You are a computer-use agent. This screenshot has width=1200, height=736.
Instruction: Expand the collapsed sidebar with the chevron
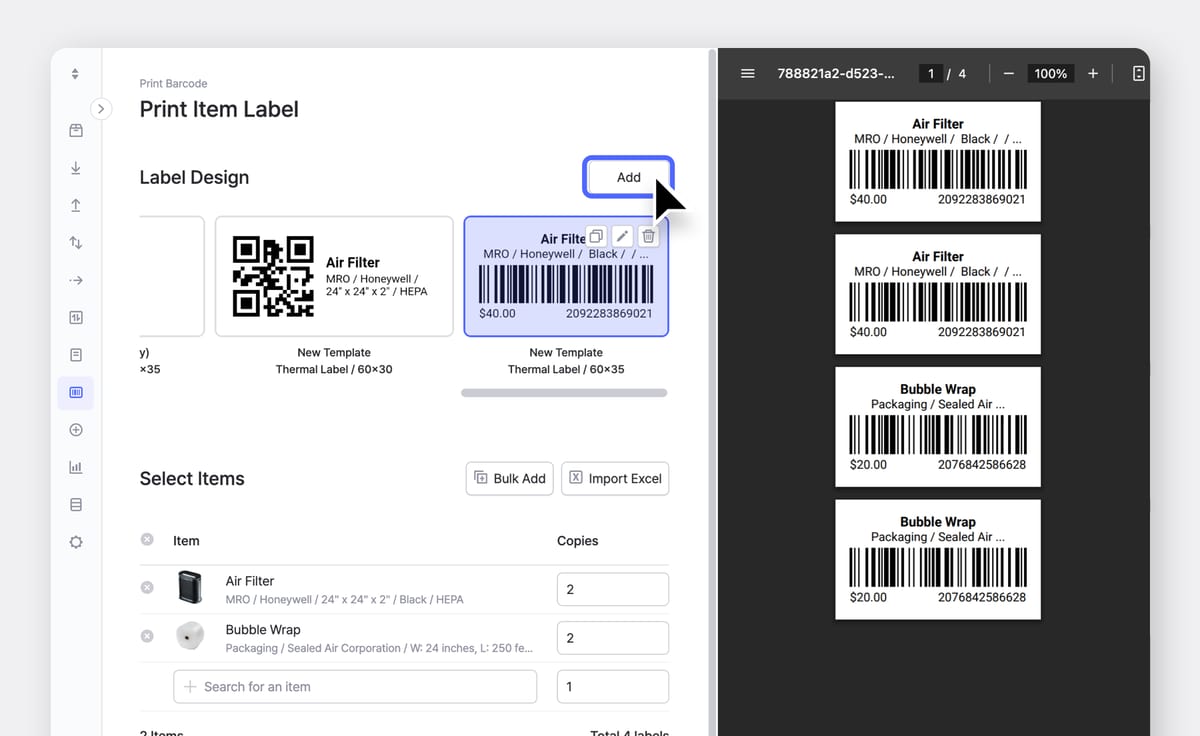pyautogui.click(x=101, y=108)
